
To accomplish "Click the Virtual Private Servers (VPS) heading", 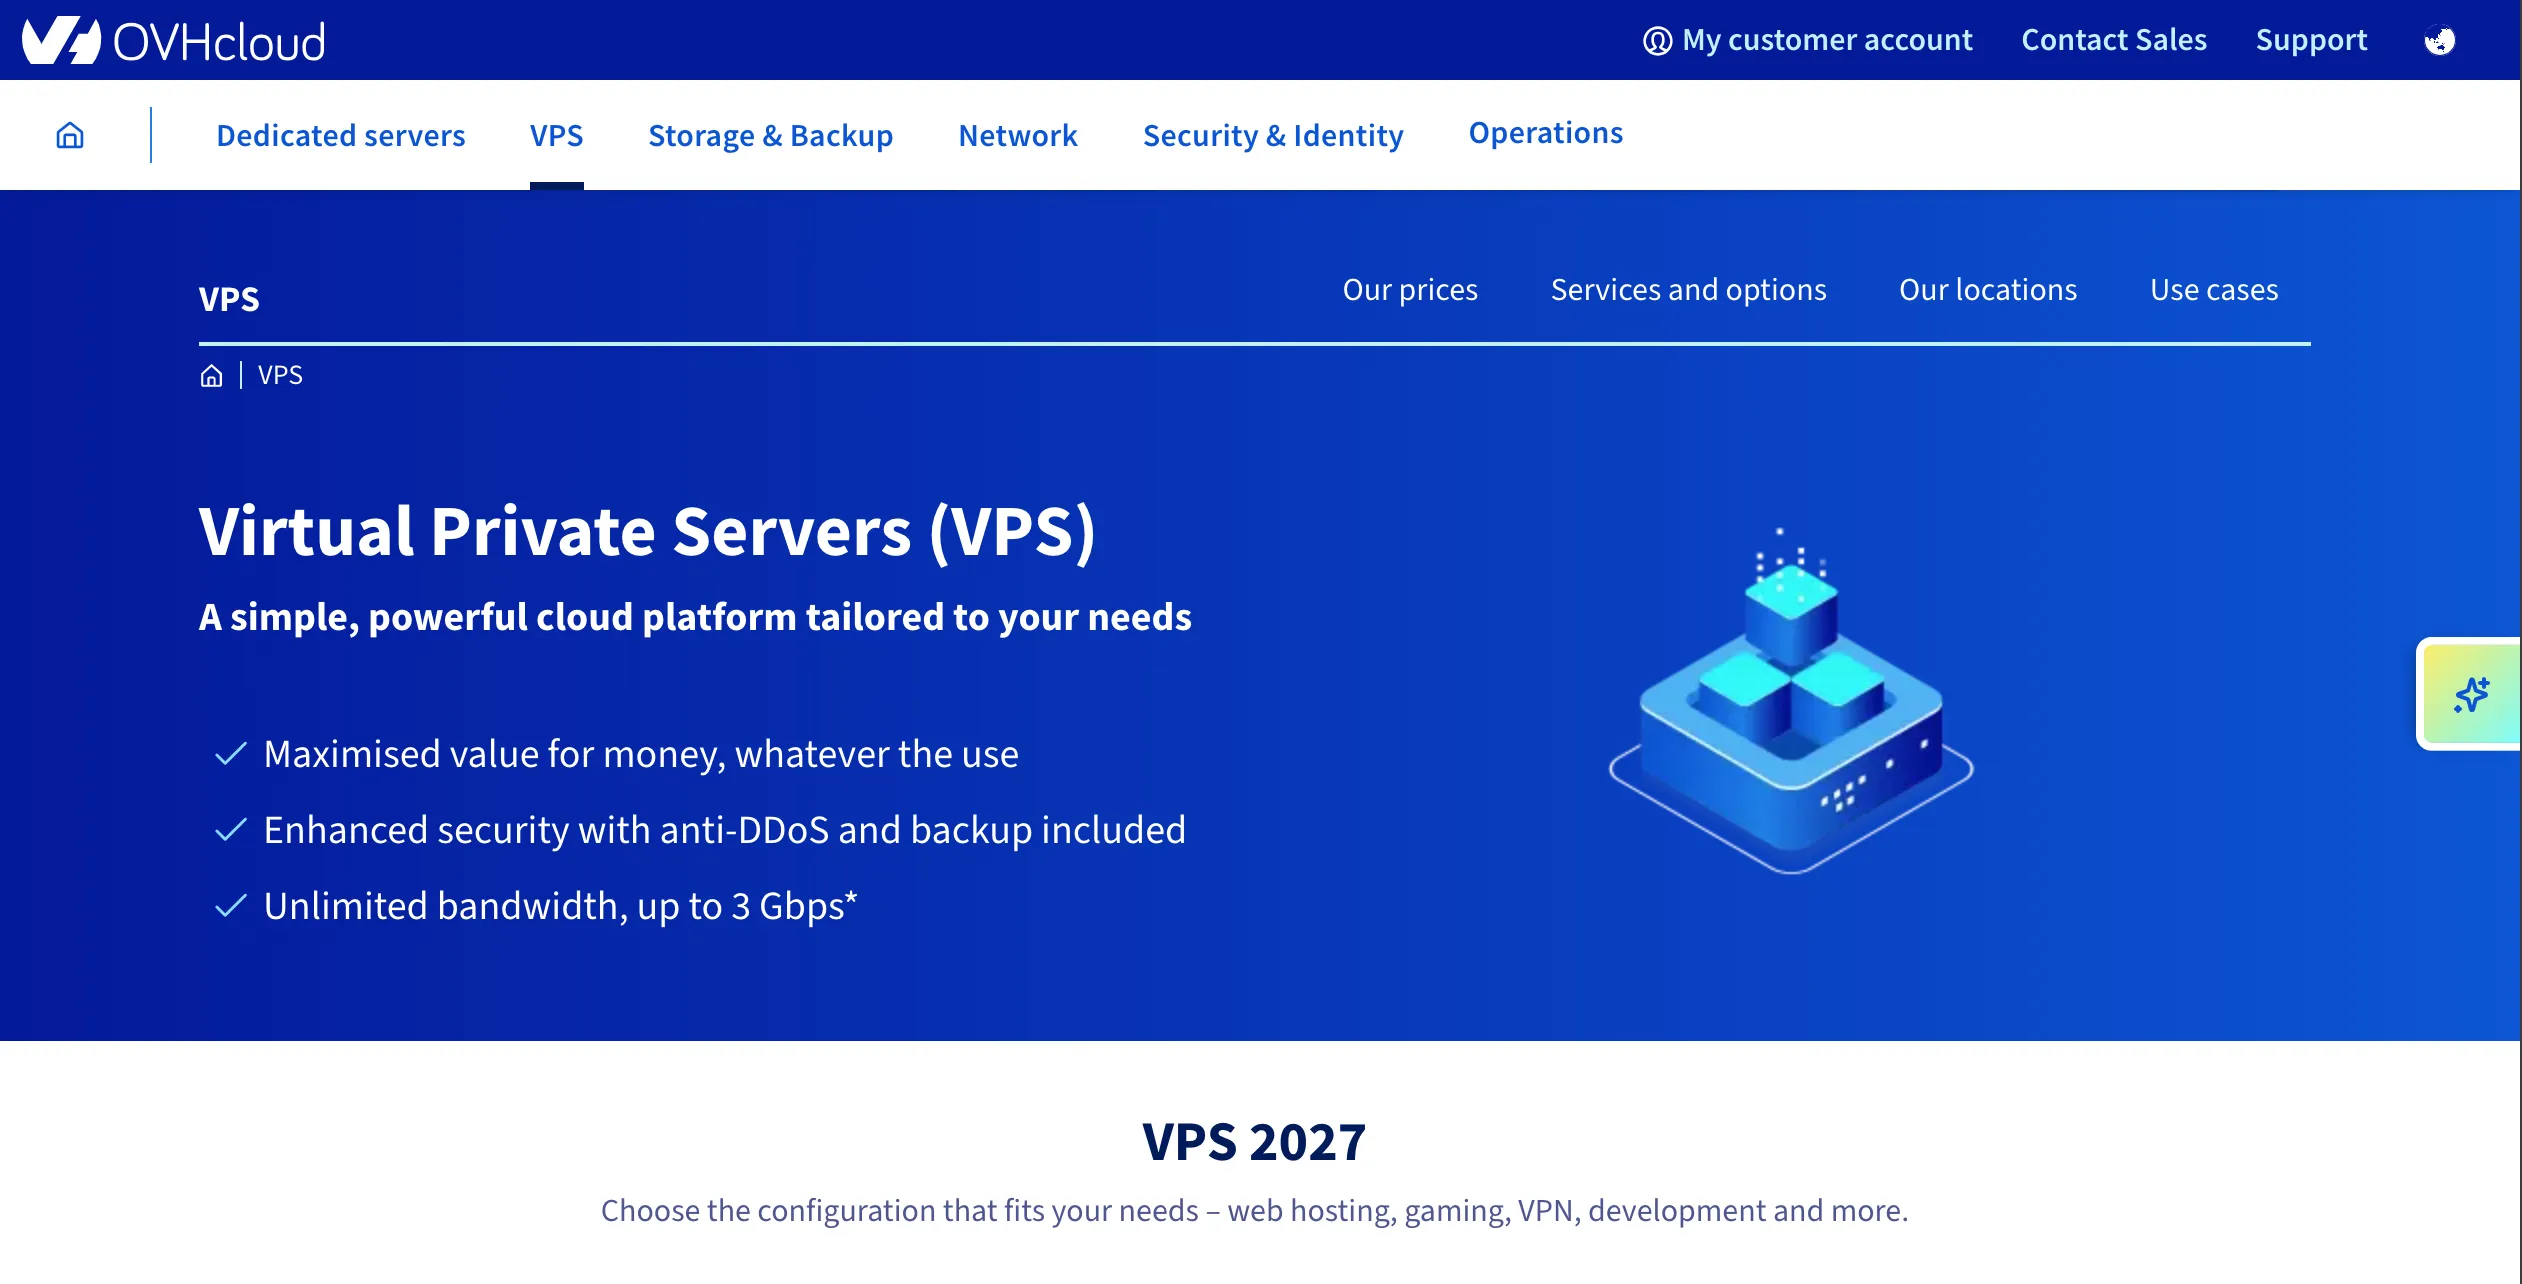I will 647,532.
